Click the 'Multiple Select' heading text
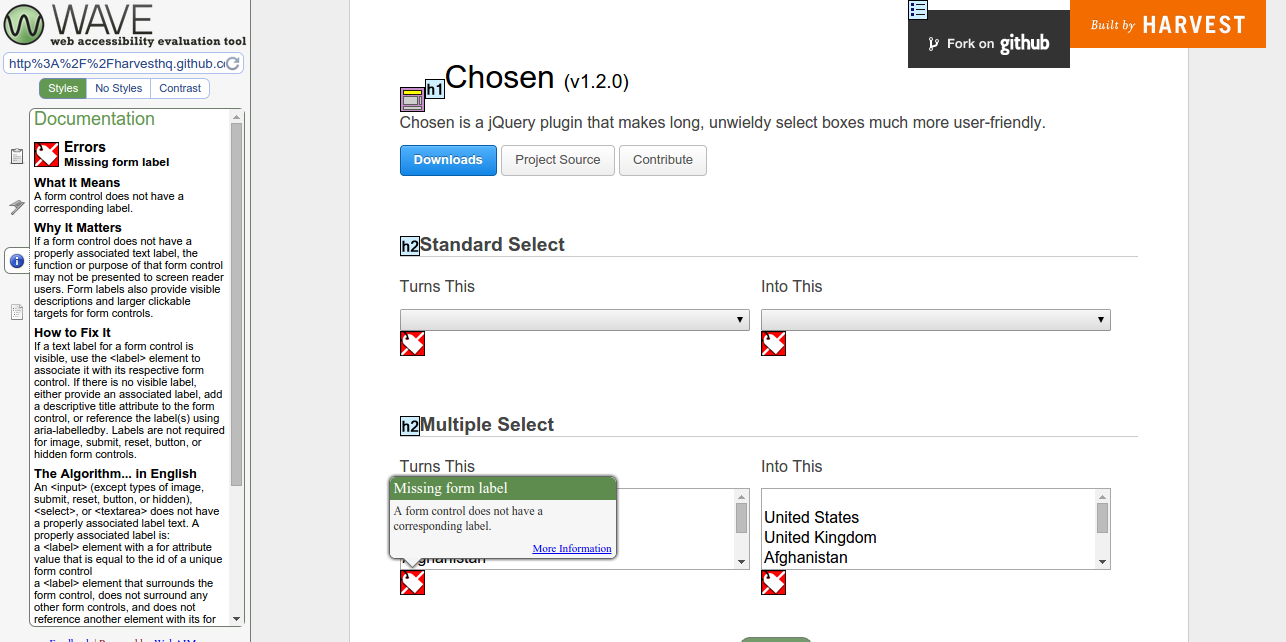Image resolution: width=1286 pixels, height=642 pixels. (487, 425)
